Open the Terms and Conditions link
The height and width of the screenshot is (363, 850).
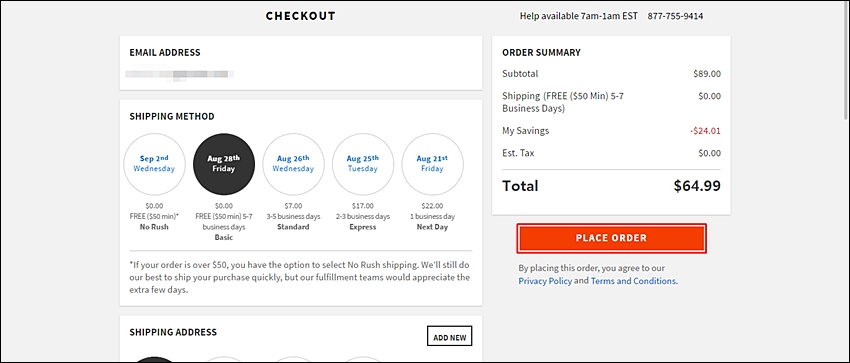[633, 281]
